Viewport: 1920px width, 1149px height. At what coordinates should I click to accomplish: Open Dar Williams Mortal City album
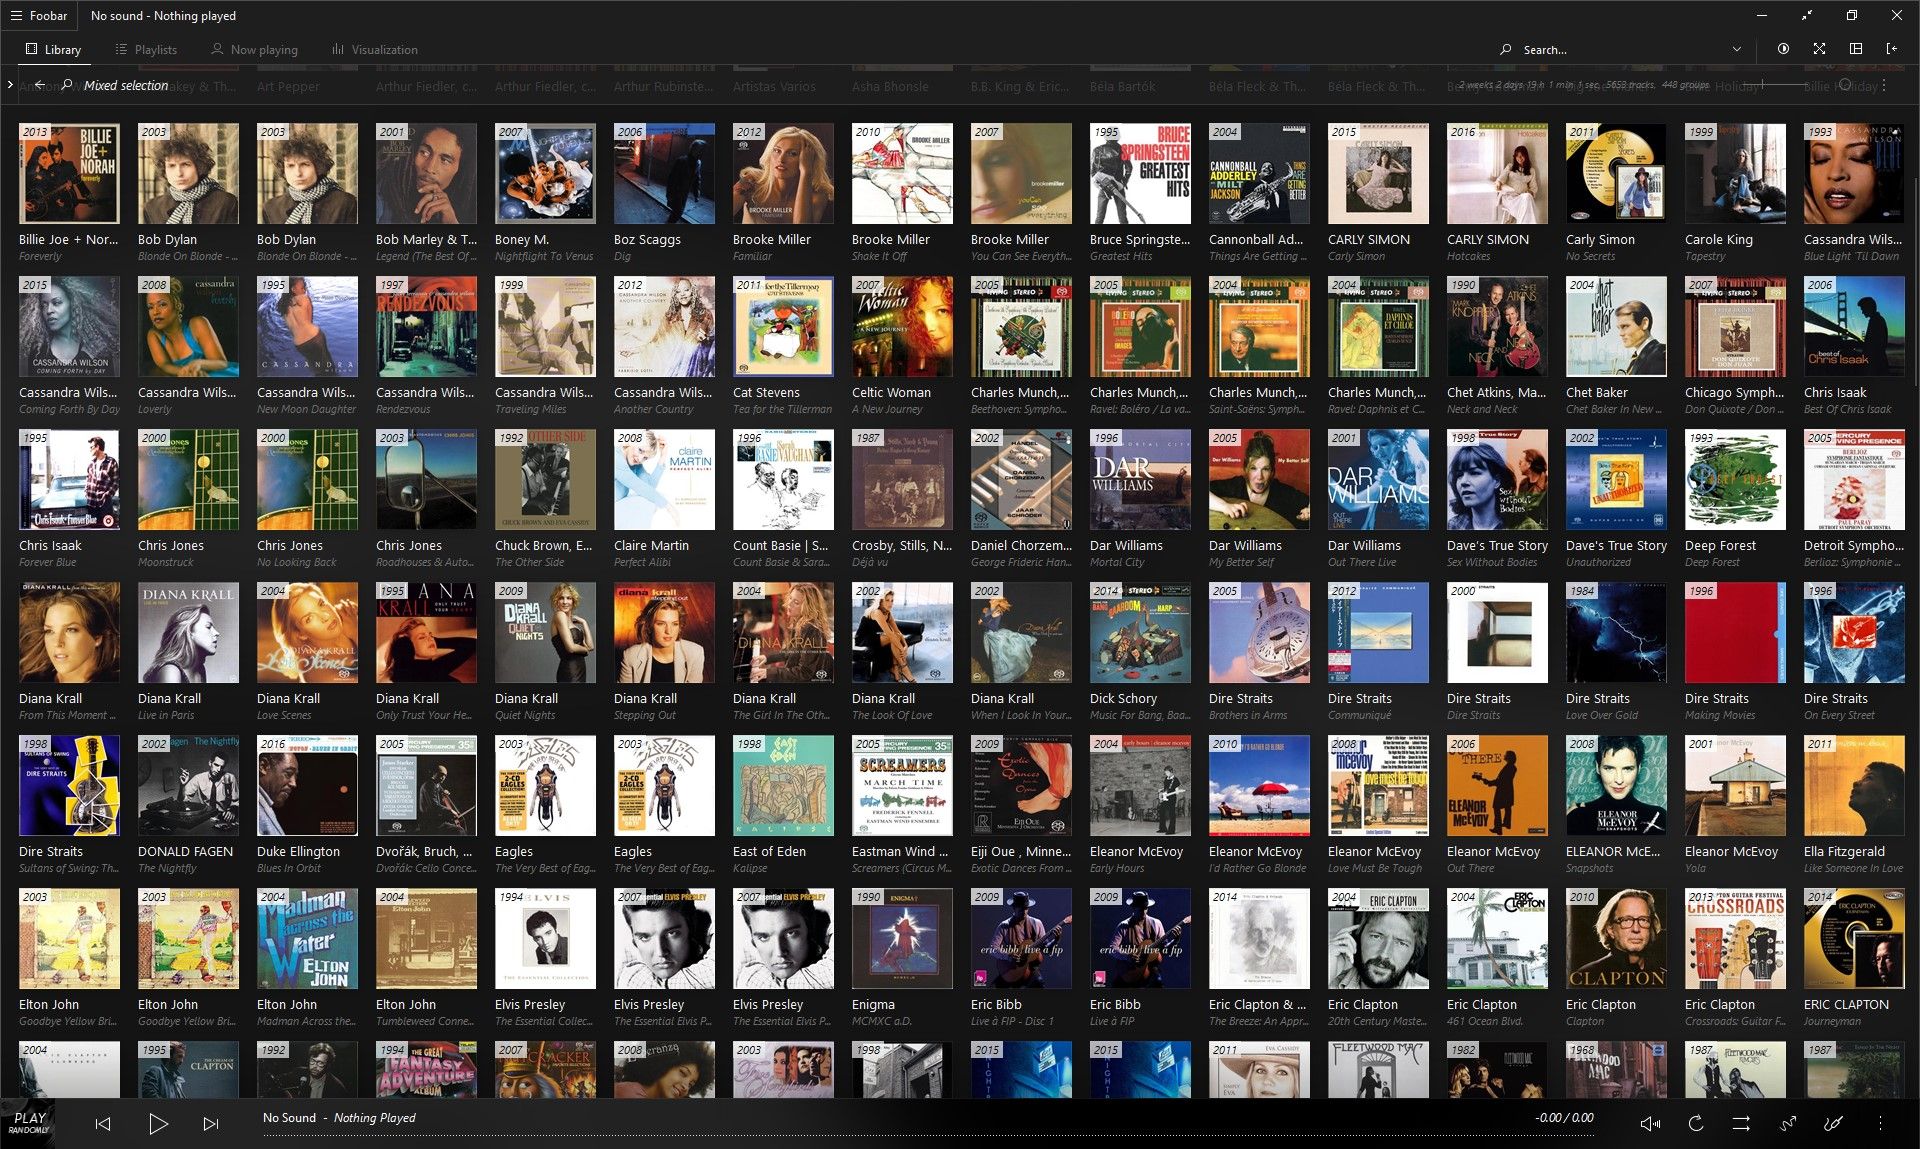click(1140, 479)
